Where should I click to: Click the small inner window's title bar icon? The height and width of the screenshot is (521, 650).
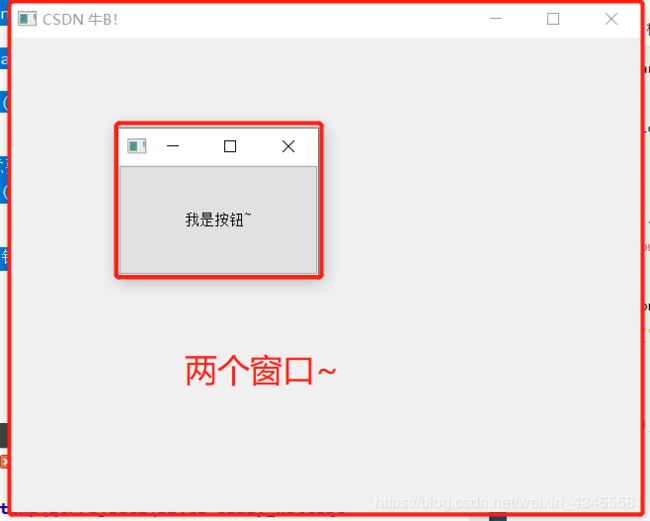[x=137, y=147]
